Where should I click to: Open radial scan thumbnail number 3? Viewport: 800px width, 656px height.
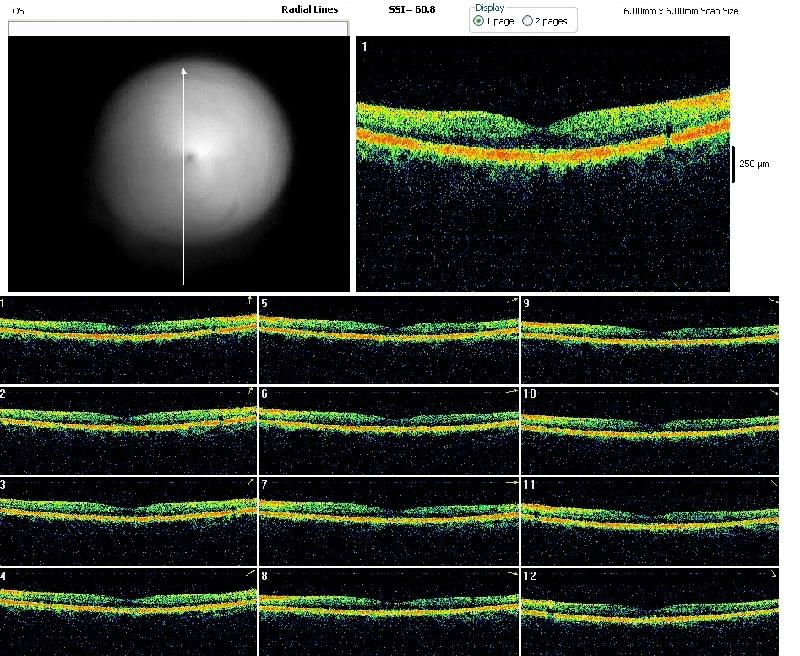(x=128, y=521)
